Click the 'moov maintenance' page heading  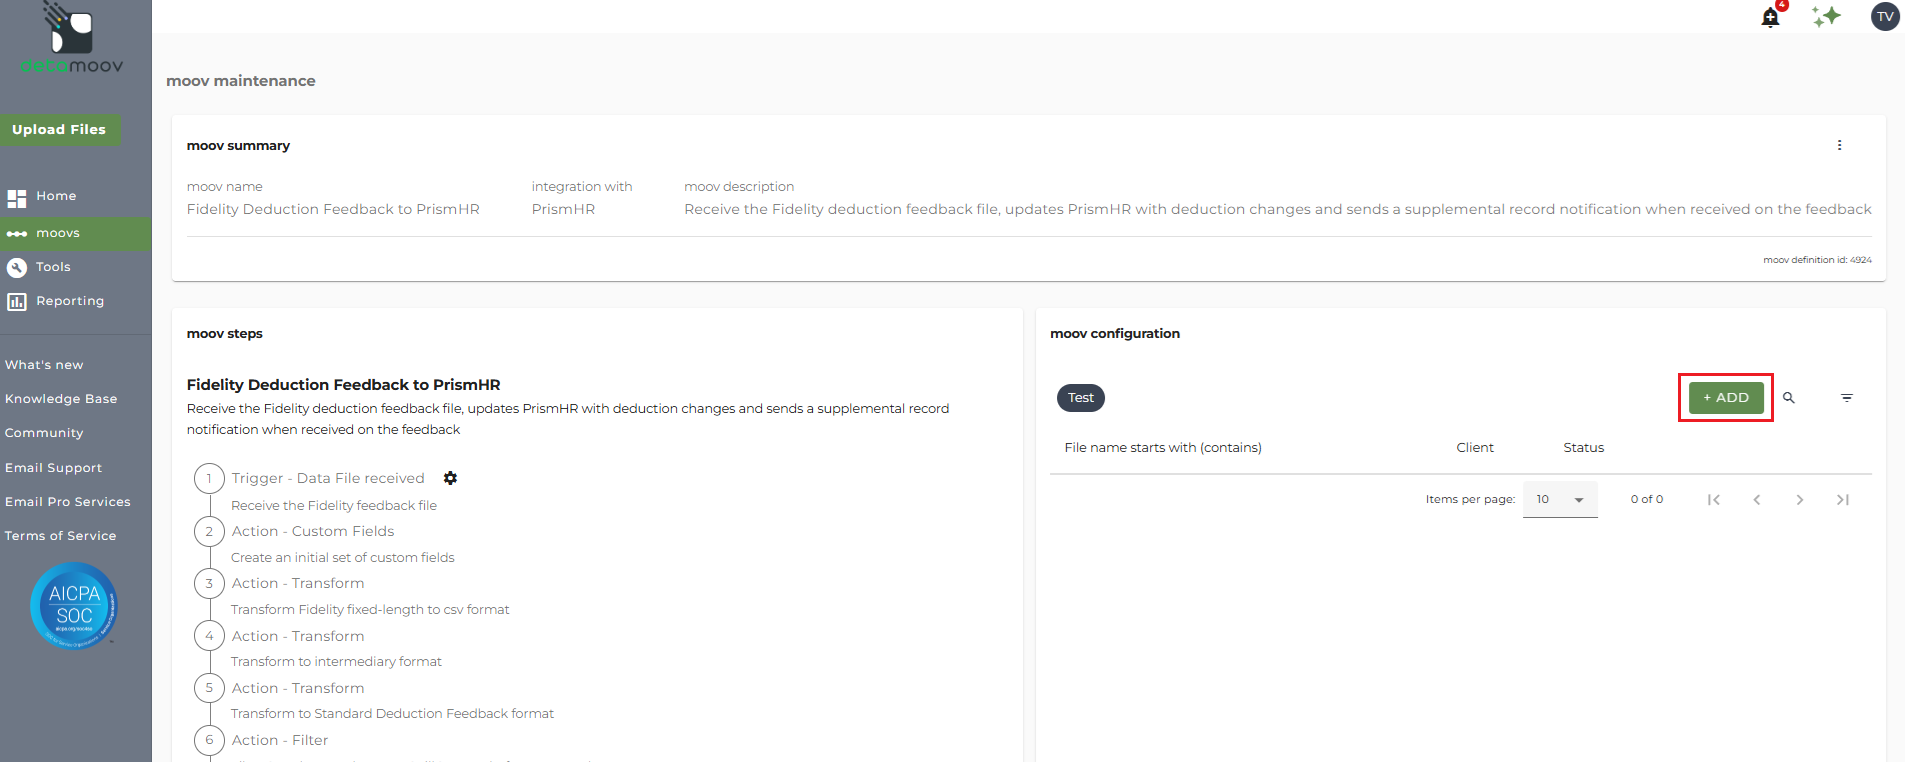click(x=241, y=81)
